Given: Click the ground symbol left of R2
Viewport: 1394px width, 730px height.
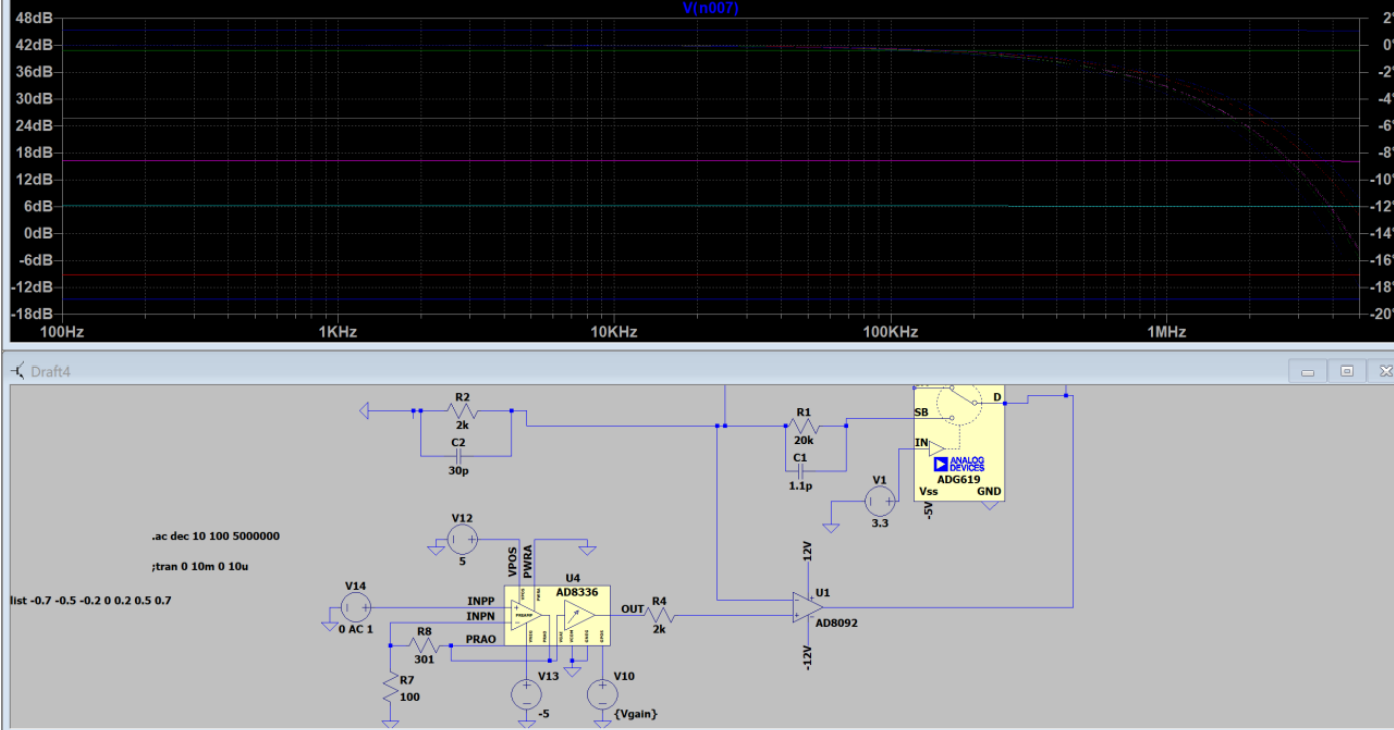Looking at the screenshot, I should coord(365,410).
